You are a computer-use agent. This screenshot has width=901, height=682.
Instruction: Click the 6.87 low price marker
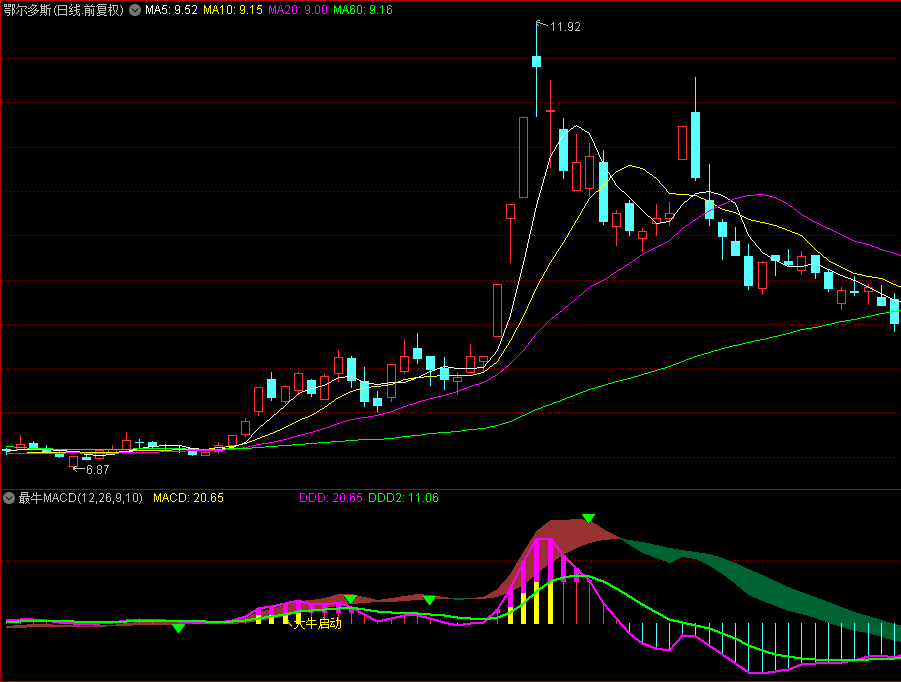97,469
